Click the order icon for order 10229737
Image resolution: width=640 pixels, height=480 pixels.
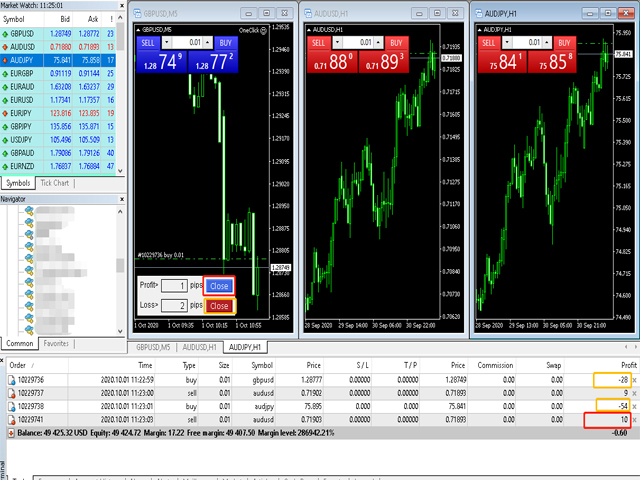(x=12, y=393)
